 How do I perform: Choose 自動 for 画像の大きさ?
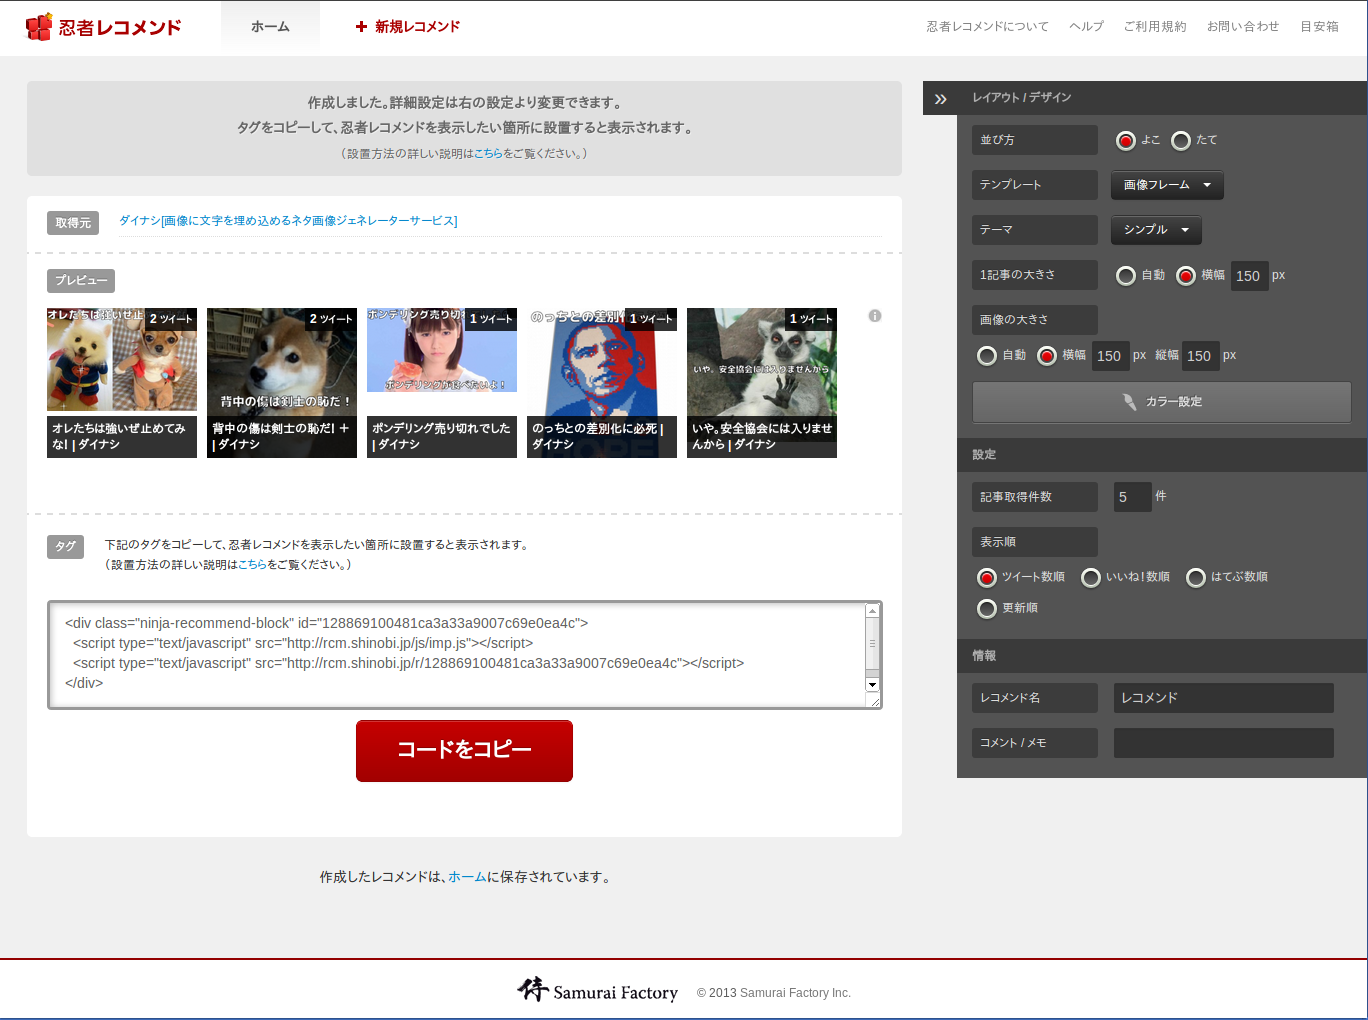pyautogui.click(x=987, y=356)
